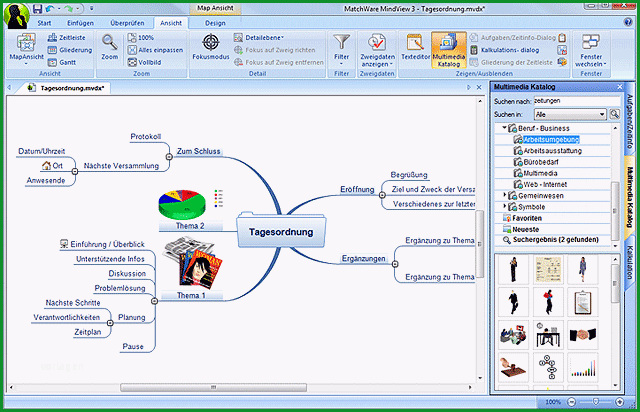Open the Detailebene dropdown
The width and height of the screenshot is (640, 412).
[x=259, y=38]
